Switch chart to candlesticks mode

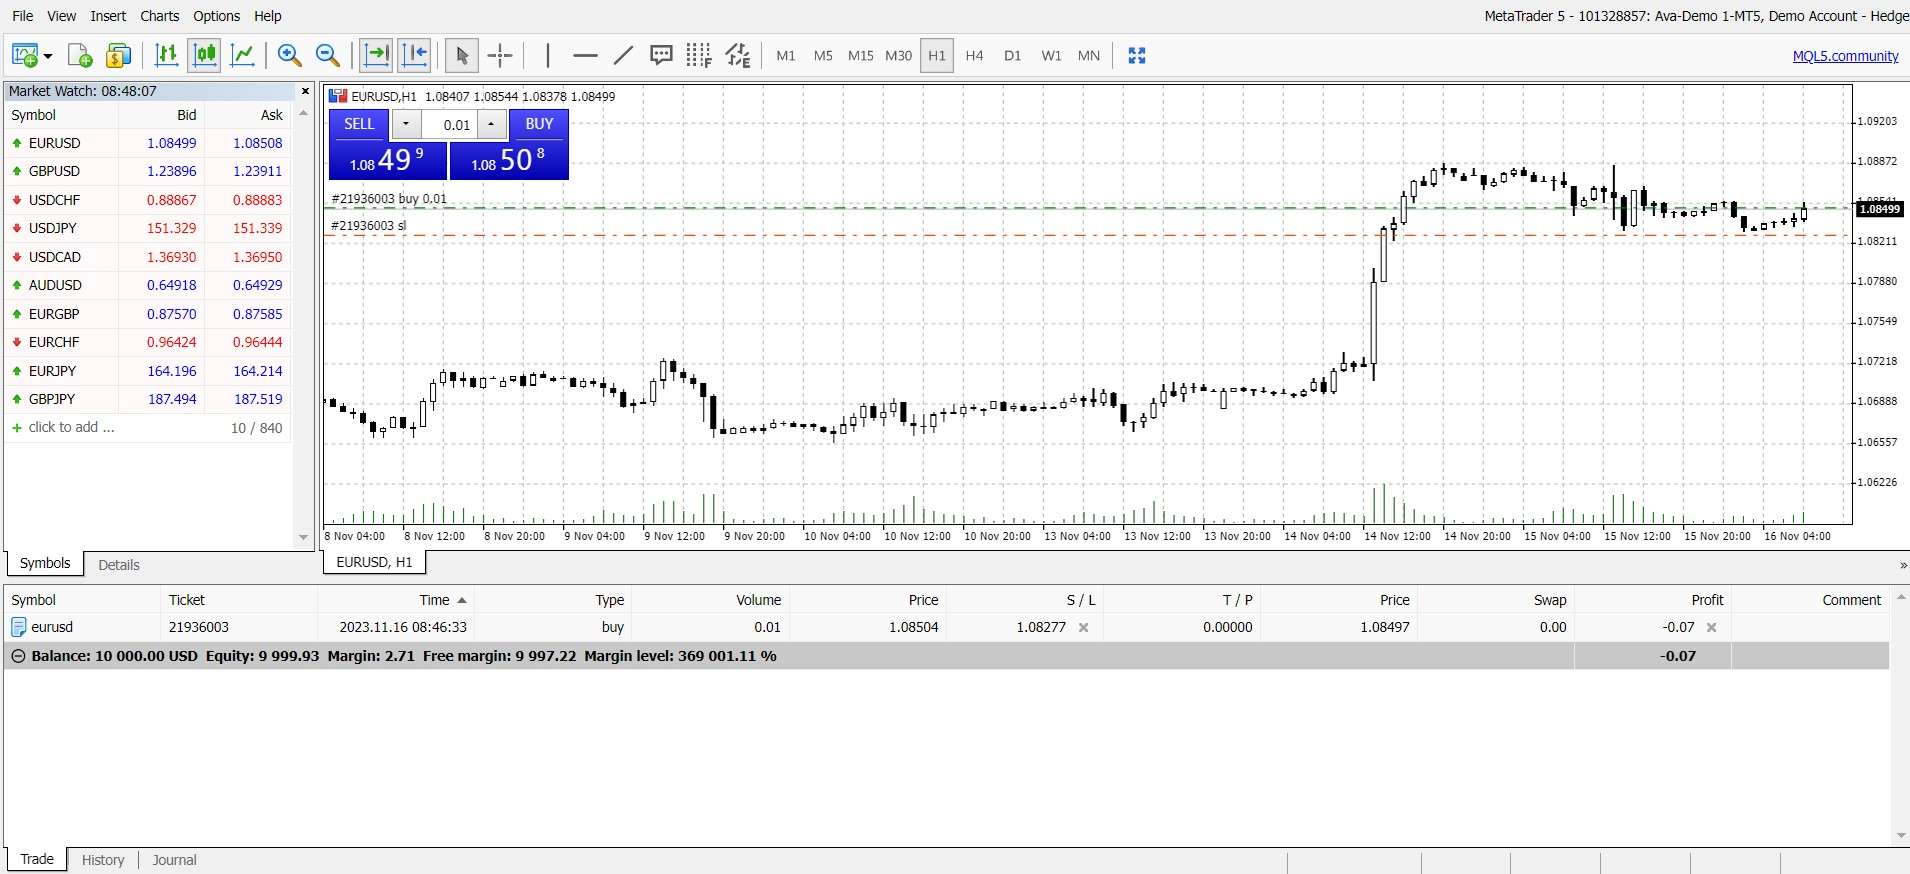205,56
